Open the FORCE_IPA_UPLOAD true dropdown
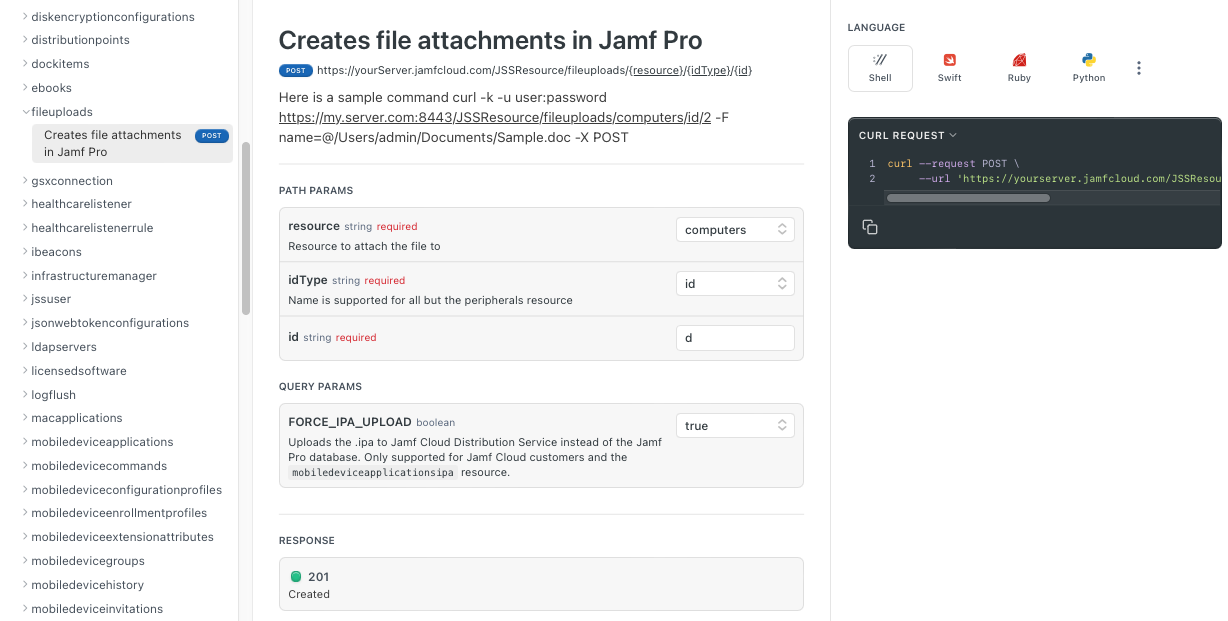 point(735,426)
